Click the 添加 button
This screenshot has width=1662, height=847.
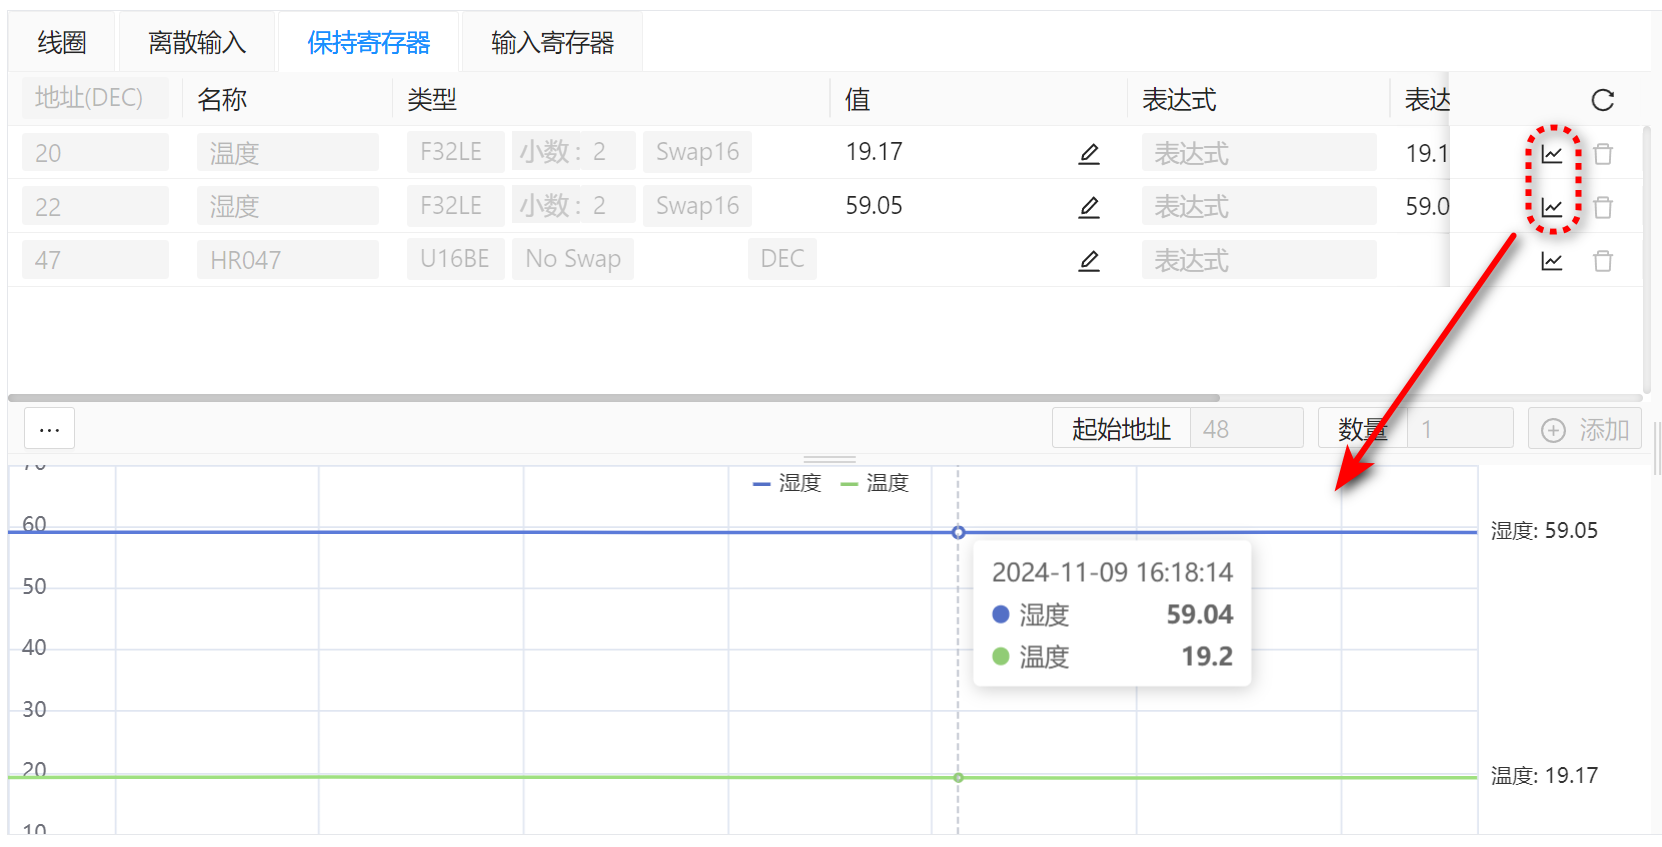(1584, 429)
